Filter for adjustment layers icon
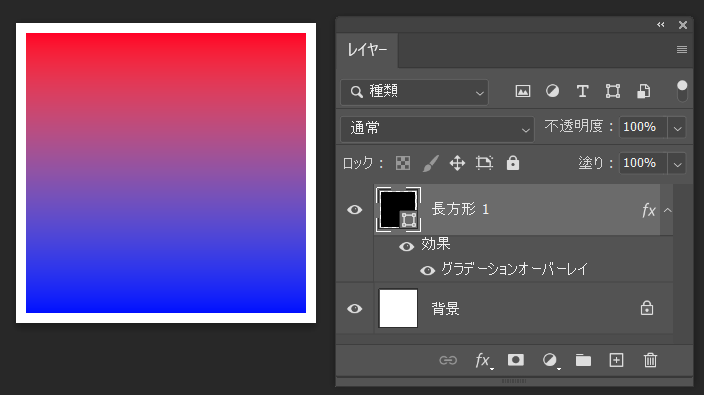 [553, 91]
